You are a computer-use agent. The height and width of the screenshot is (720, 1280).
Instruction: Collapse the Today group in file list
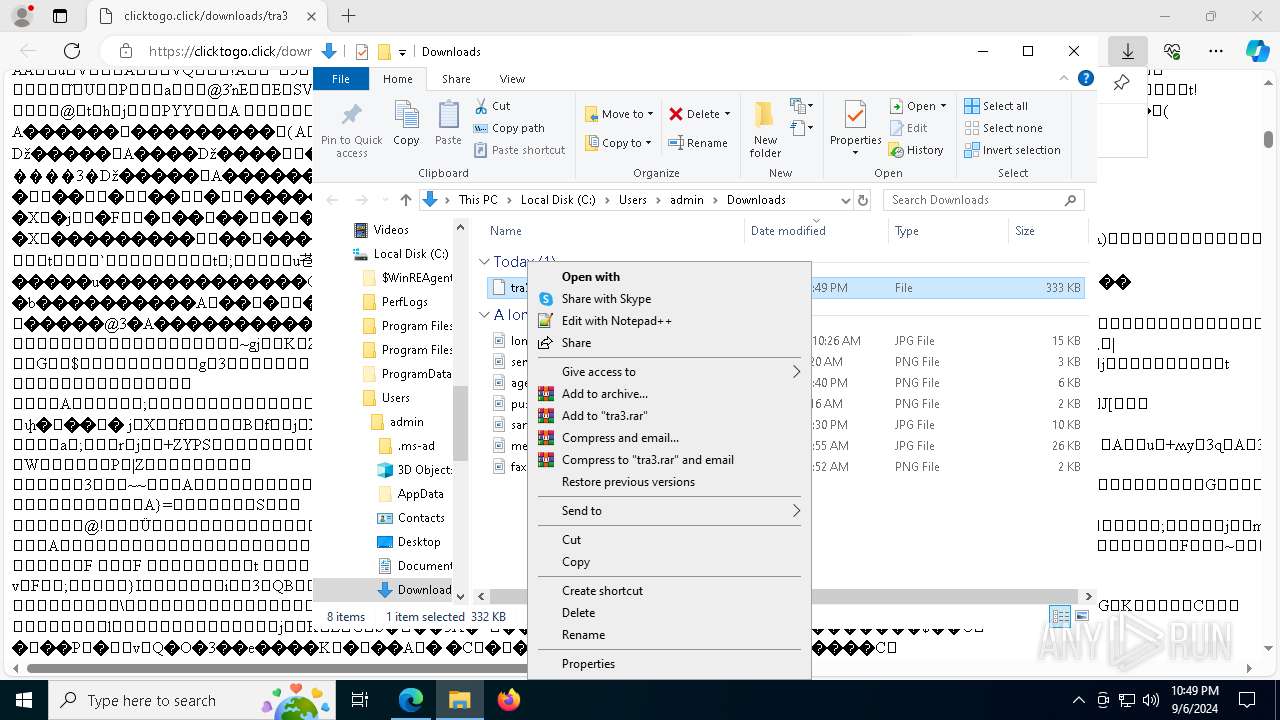click(485, 262)
